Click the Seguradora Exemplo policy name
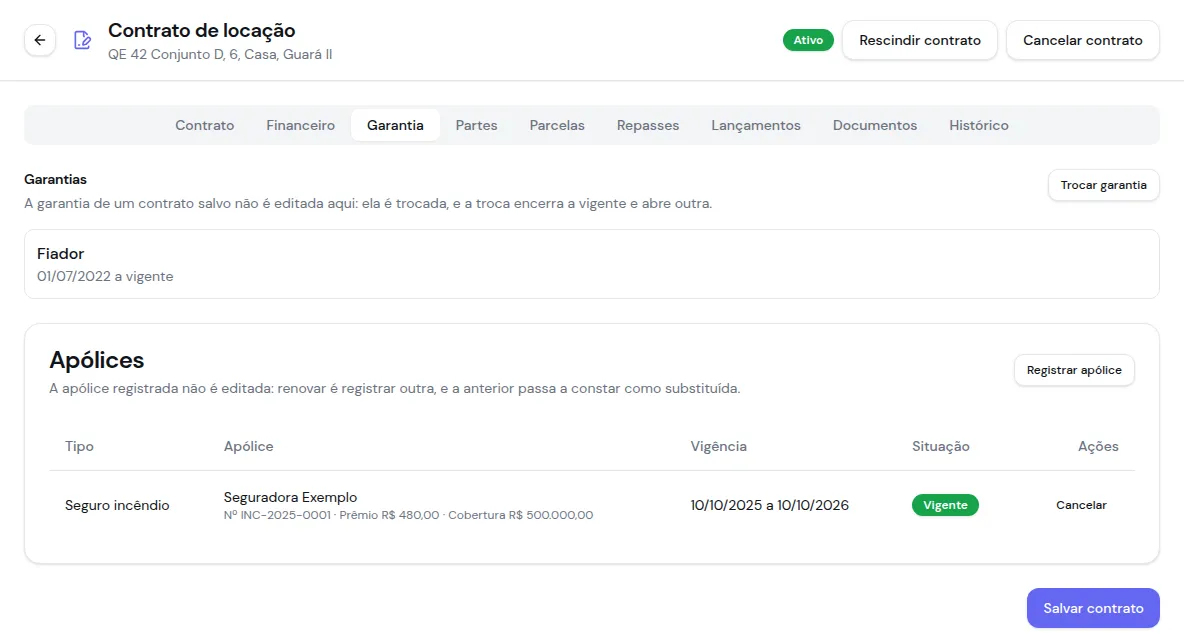Image resolution: width=1184 pixels, height=640 pixels. [290, 497]
